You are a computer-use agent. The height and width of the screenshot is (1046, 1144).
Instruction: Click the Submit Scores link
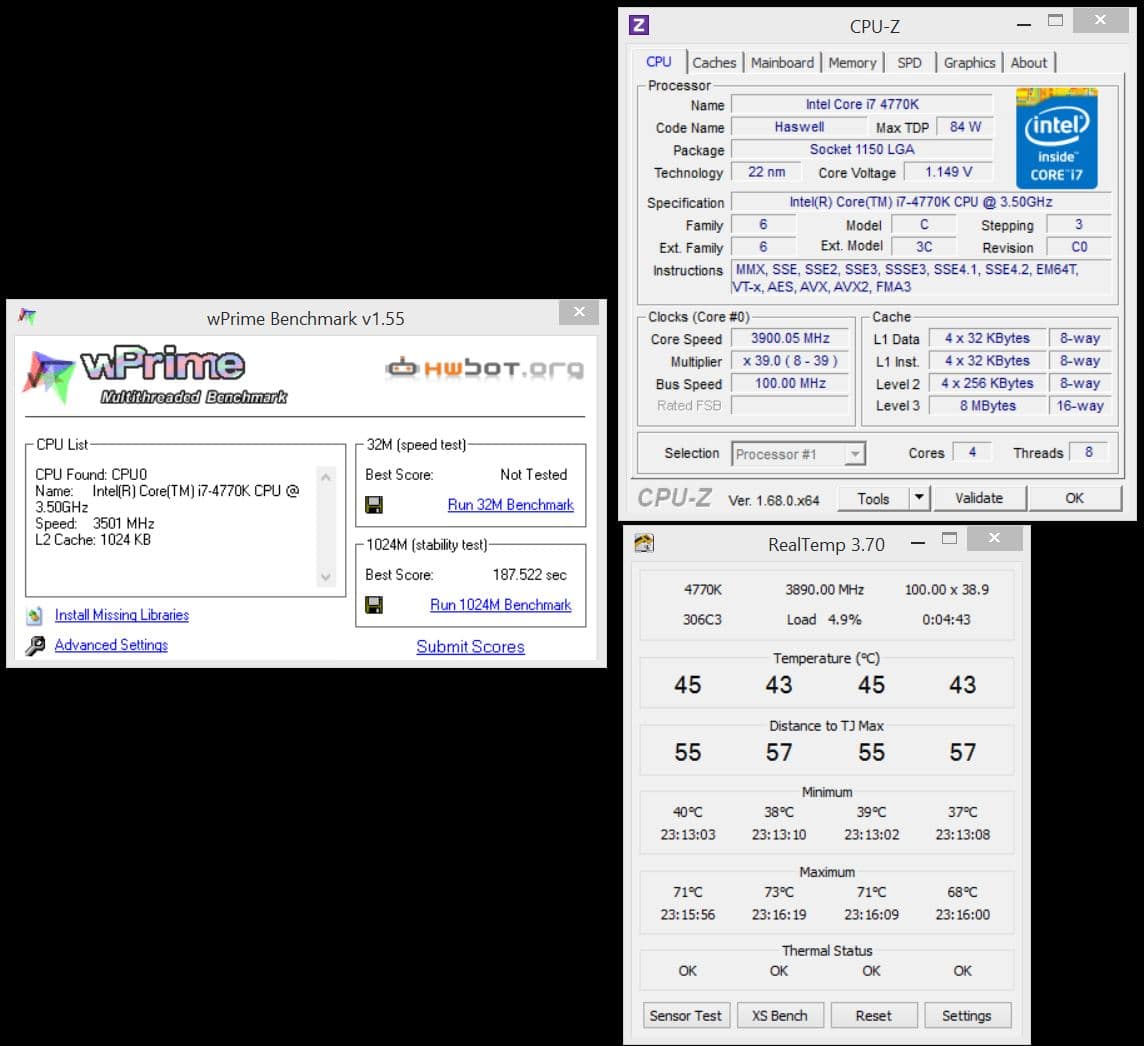[470, 646]
